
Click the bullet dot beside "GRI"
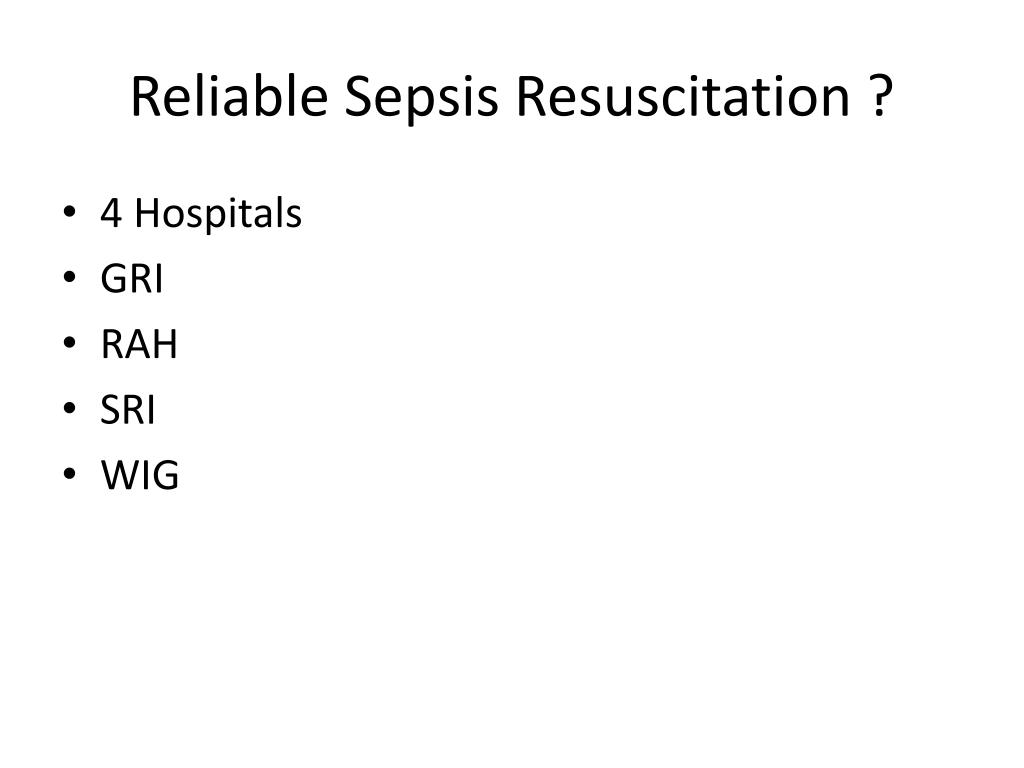coord(70,277)
